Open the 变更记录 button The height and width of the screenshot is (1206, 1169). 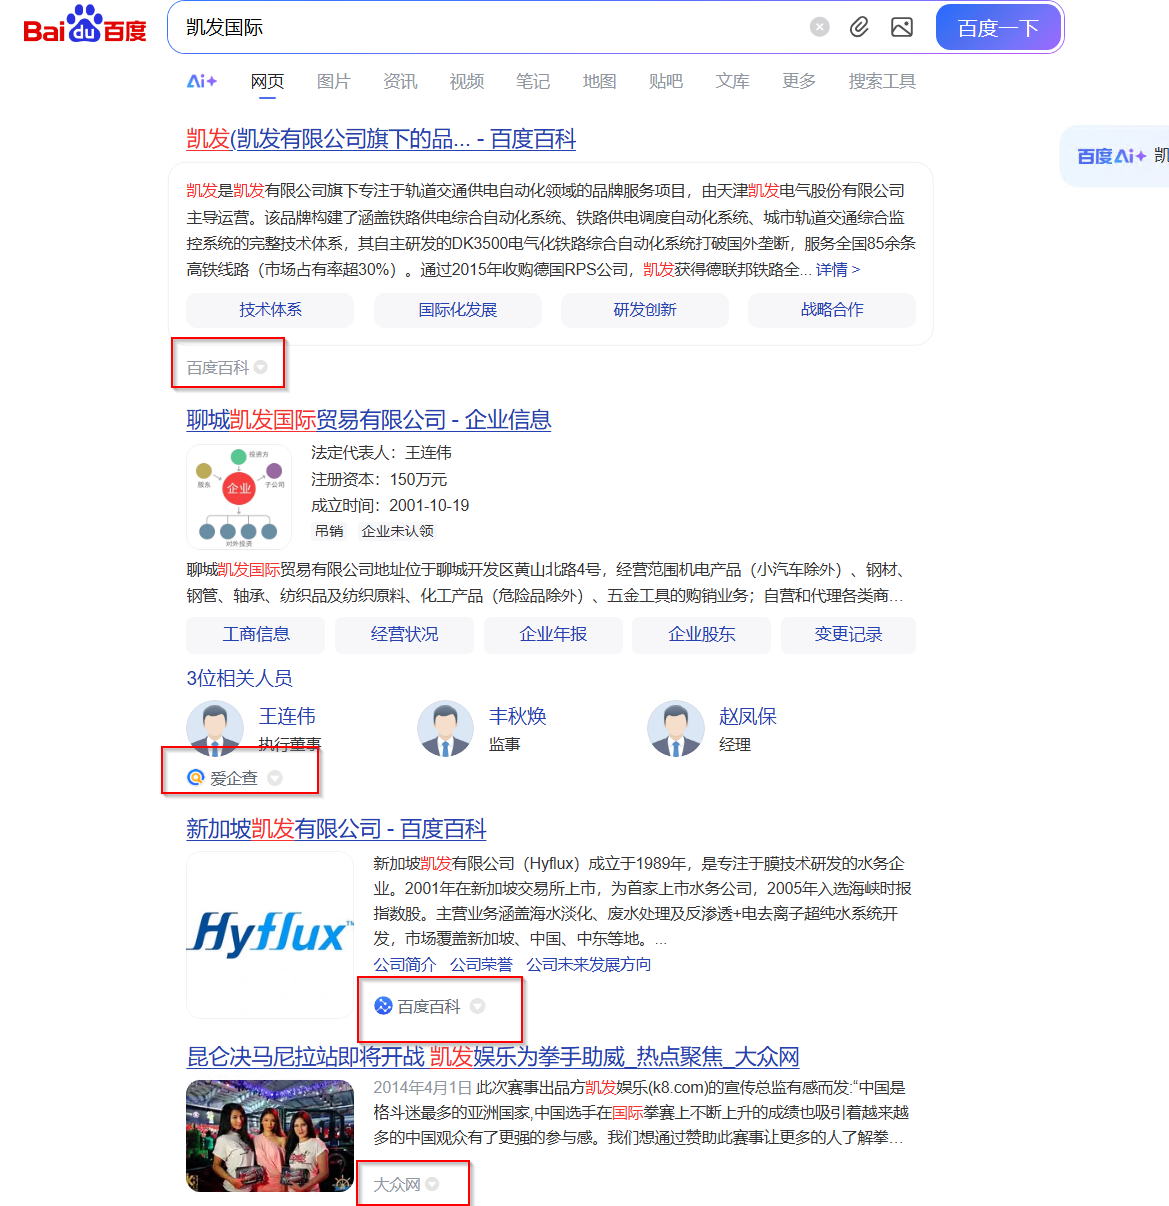pyautogui.click(x=848, y=635)
